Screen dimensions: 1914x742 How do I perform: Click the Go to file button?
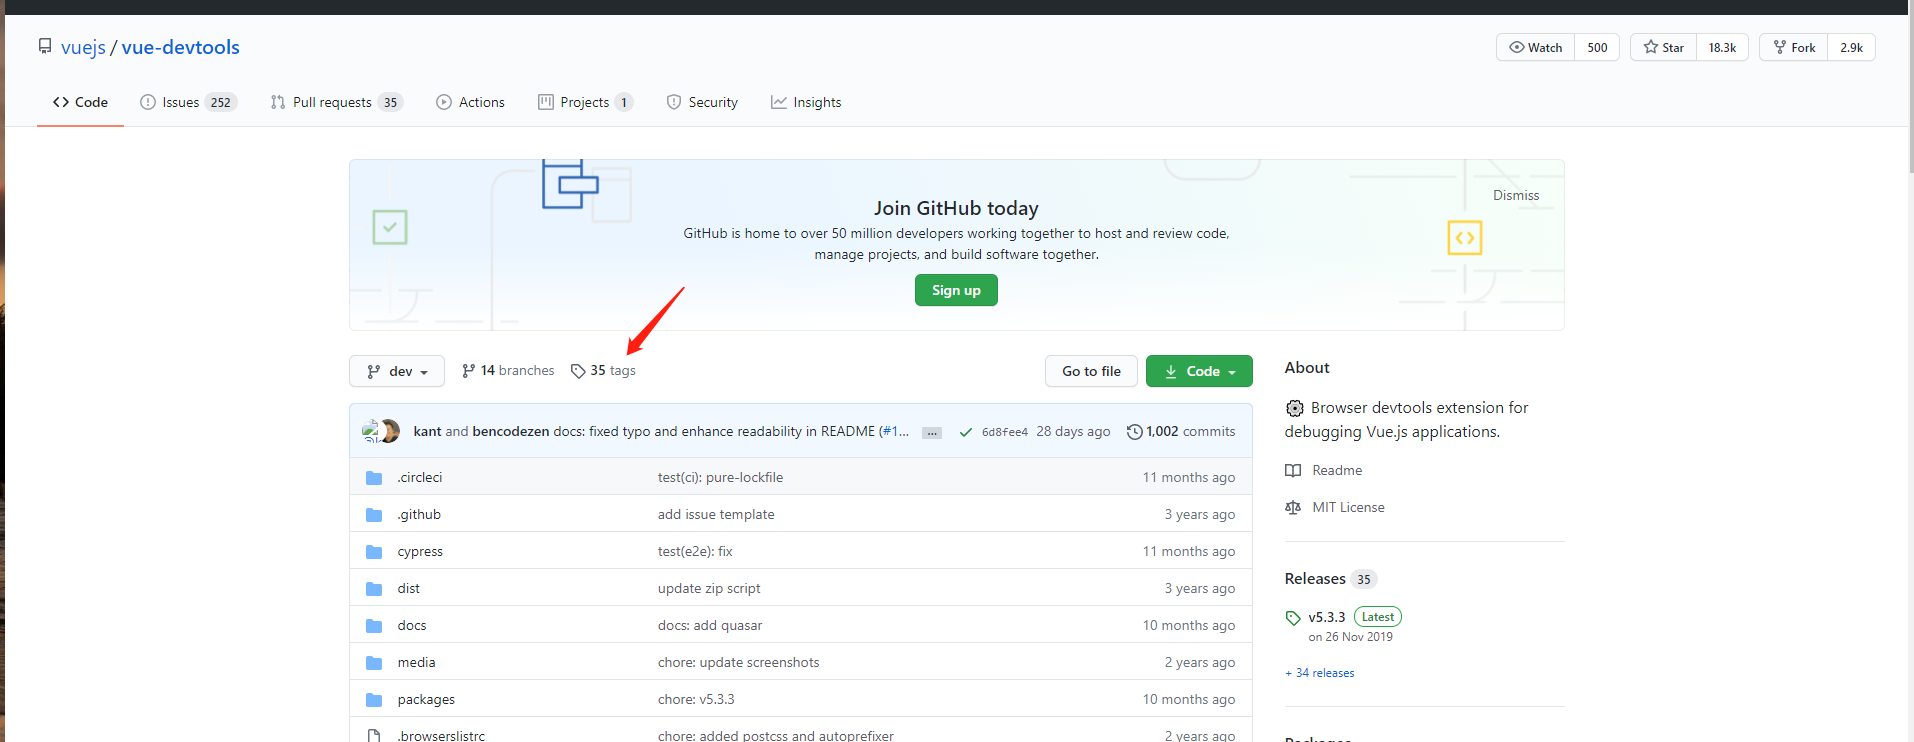pos(1091,371)
